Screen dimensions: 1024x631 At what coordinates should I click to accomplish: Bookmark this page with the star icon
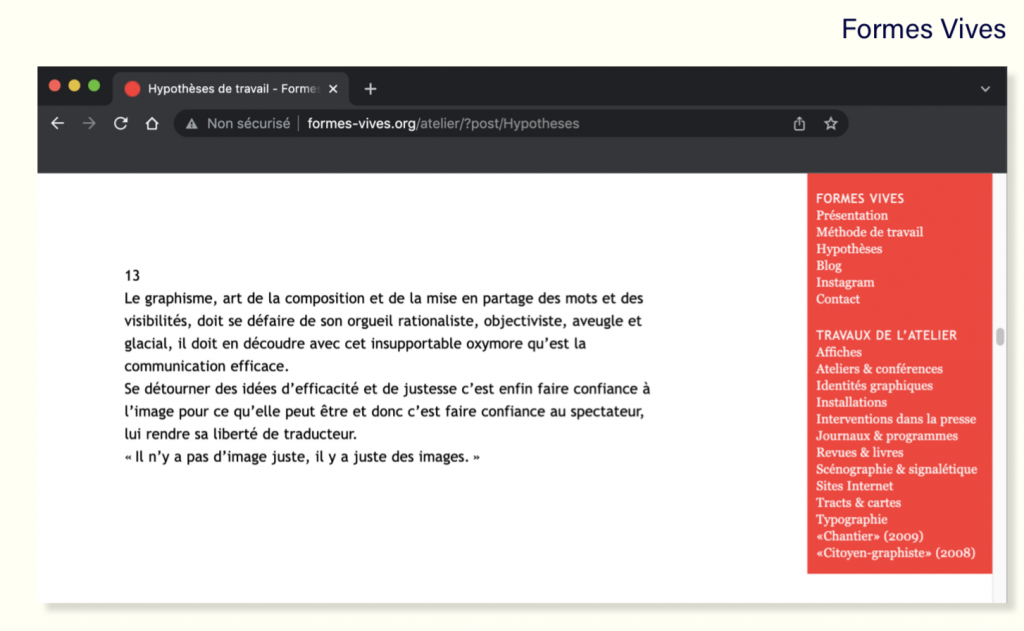[x=831, y=123]
